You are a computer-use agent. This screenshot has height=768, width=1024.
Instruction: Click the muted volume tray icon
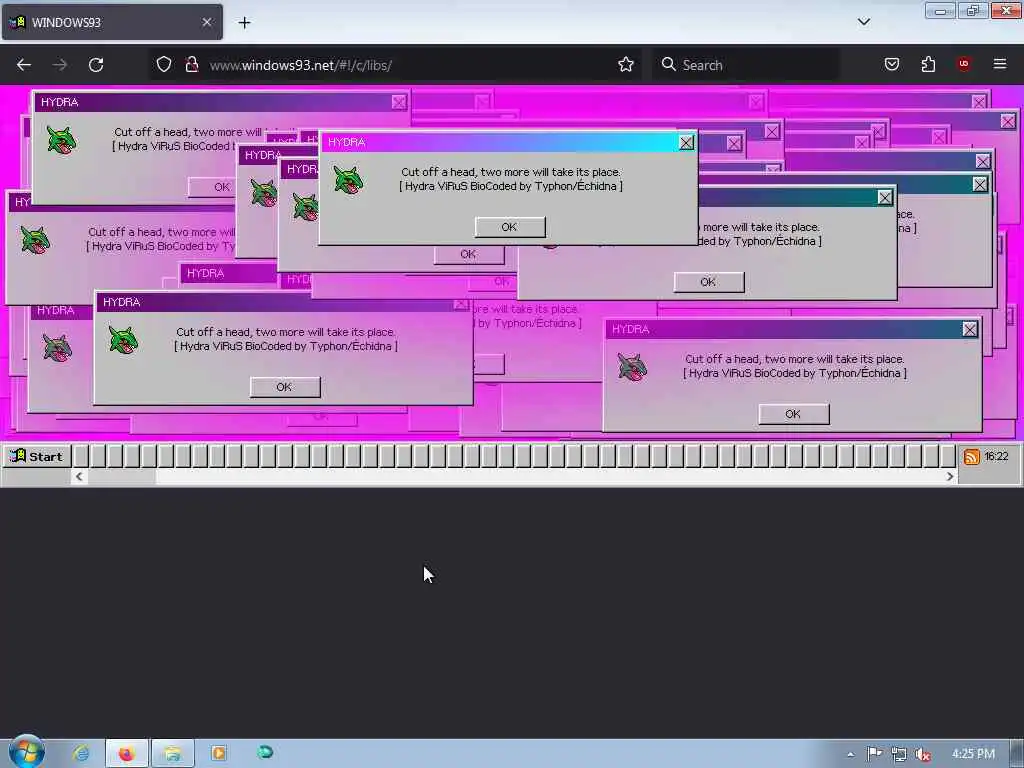point(923,754)
